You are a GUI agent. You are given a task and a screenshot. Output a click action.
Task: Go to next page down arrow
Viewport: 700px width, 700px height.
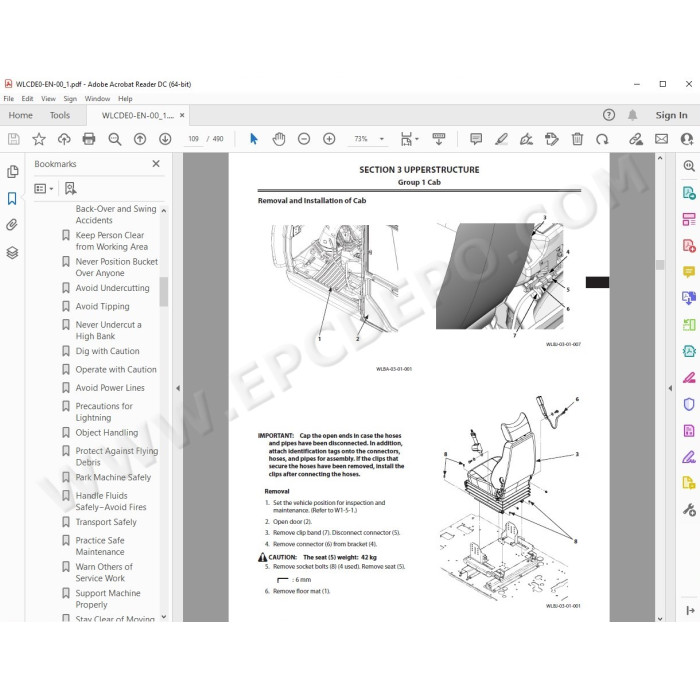click(x=165, y=139)
